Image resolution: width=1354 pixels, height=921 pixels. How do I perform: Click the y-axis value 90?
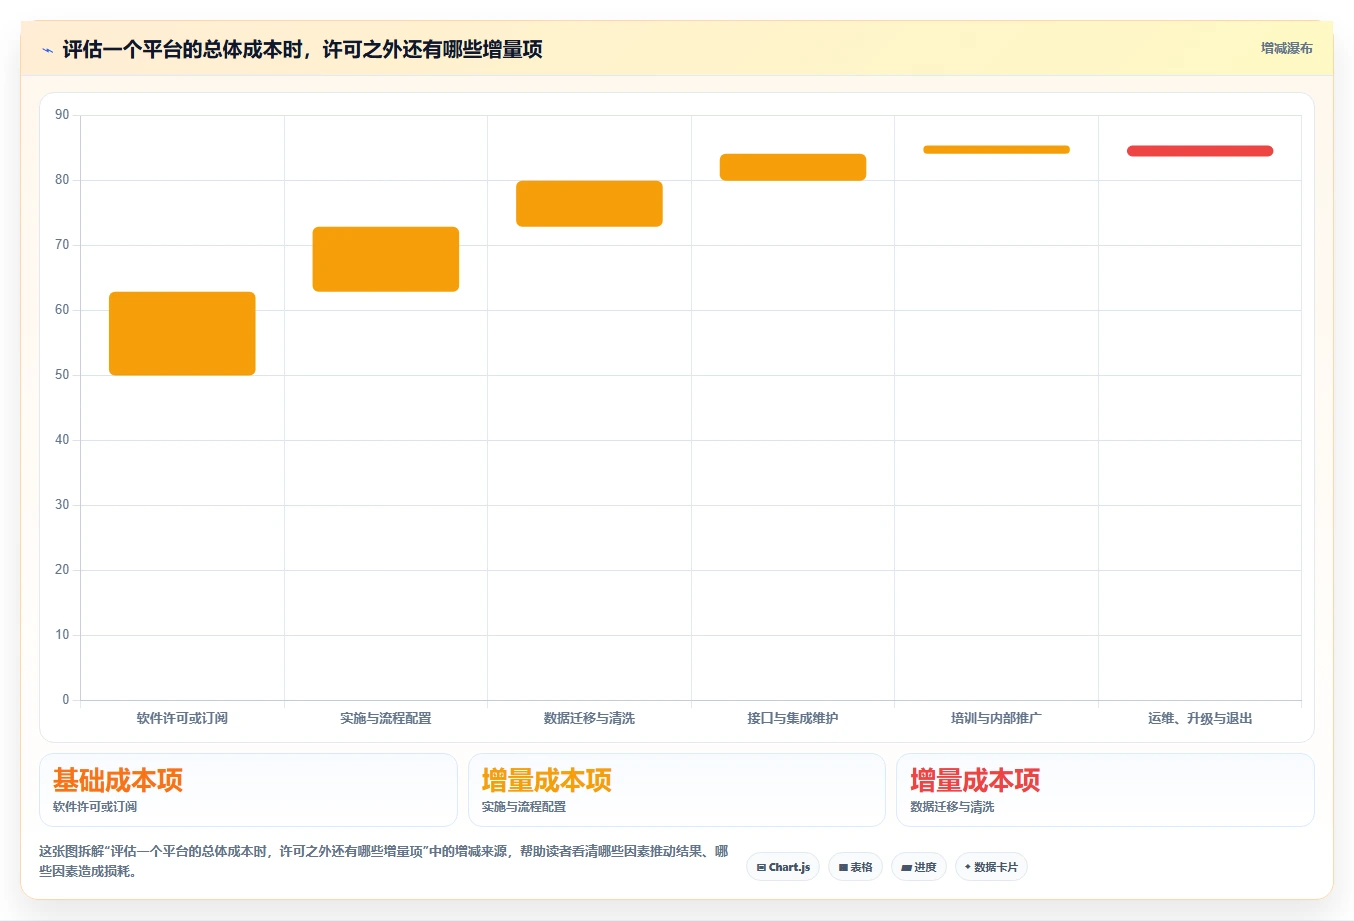click(62, 115)
